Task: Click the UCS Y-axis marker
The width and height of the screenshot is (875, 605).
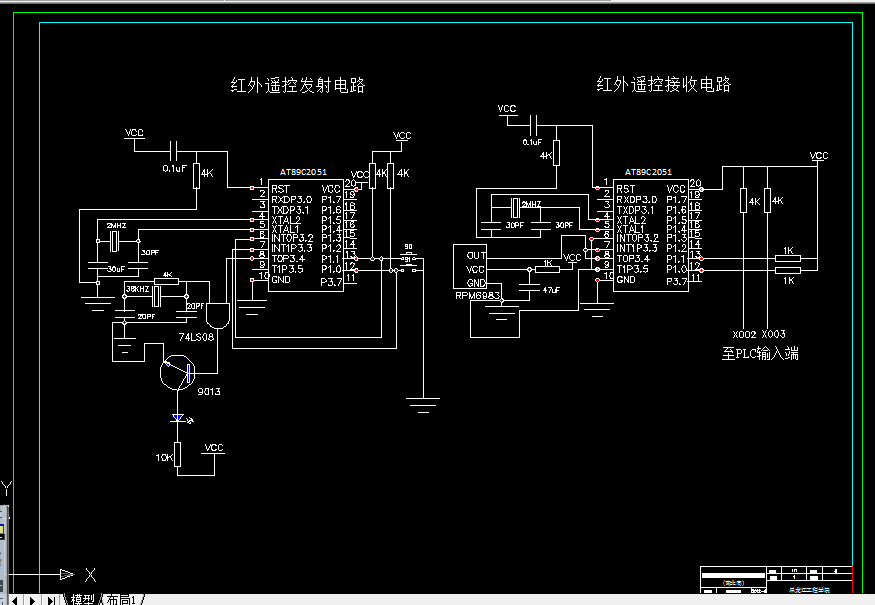Action: point(6,488)
